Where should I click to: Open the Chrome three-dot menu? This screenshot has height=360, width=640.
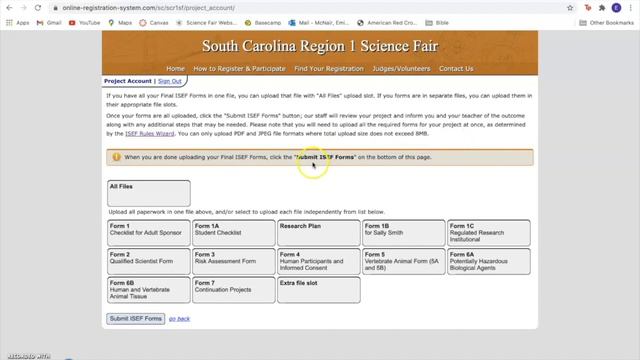pyautogui.click(x=631, y=8)
